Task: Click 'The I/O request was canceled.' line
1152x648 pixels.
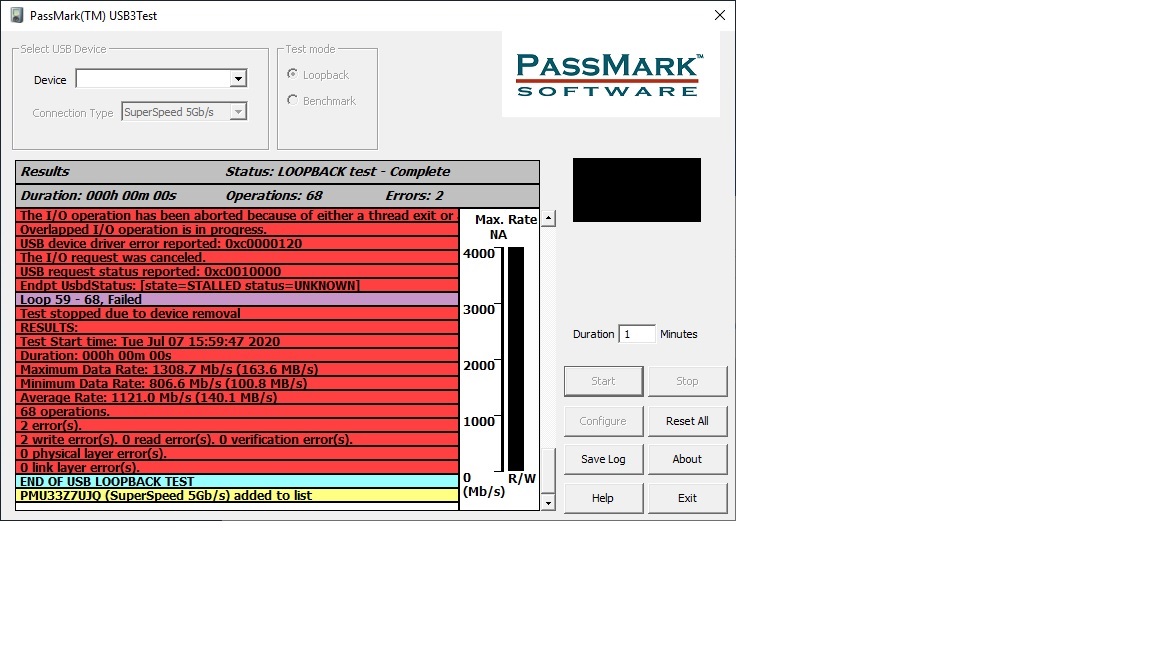Action: click(237, 257)
